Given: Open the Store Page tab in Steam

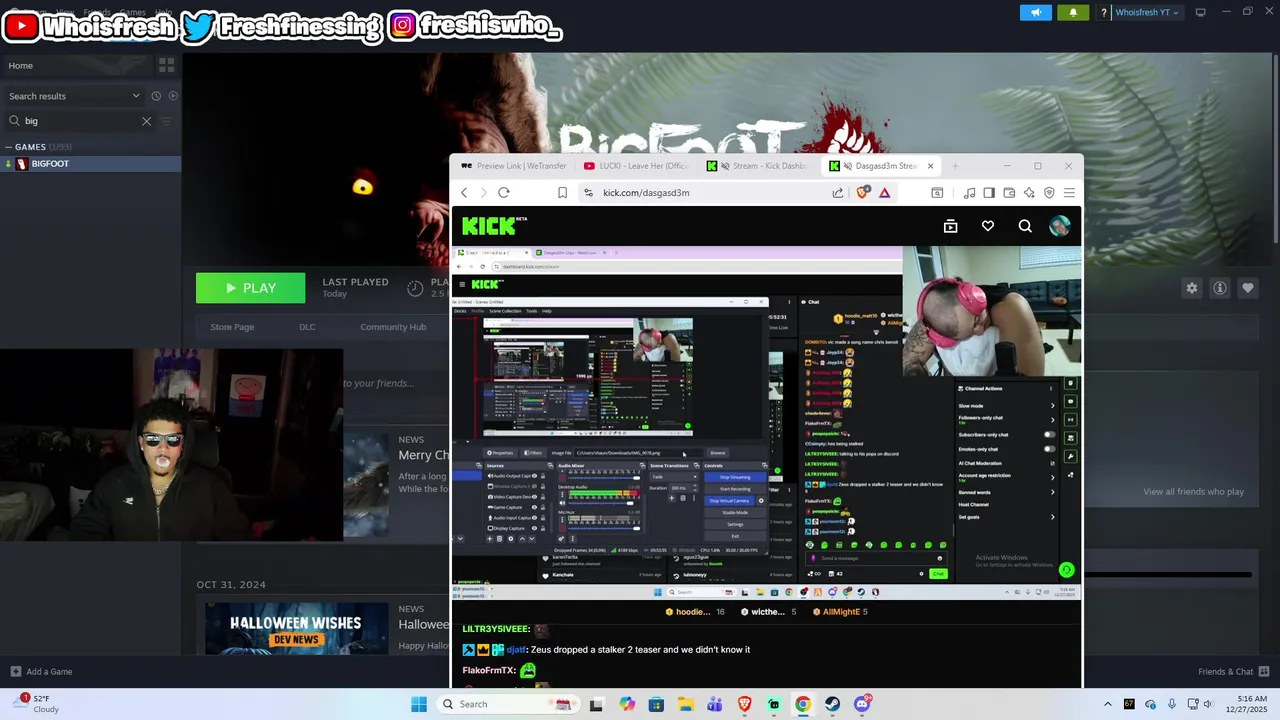Looking at the screenshot, I should point(232,327).
